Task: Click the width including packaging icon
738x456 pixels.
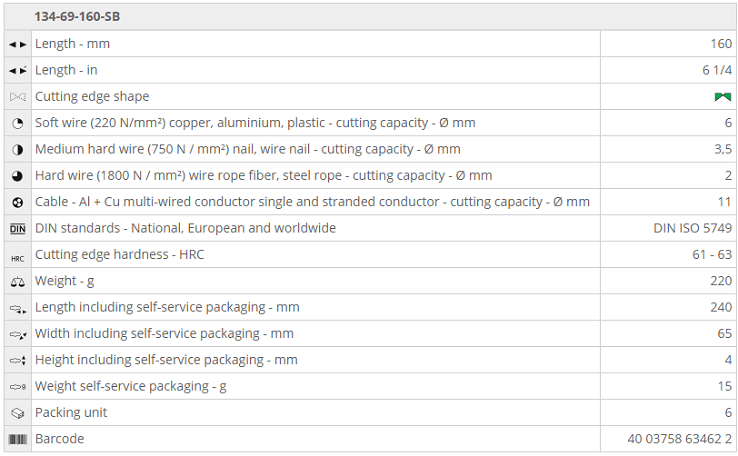Action: (18, 335)
